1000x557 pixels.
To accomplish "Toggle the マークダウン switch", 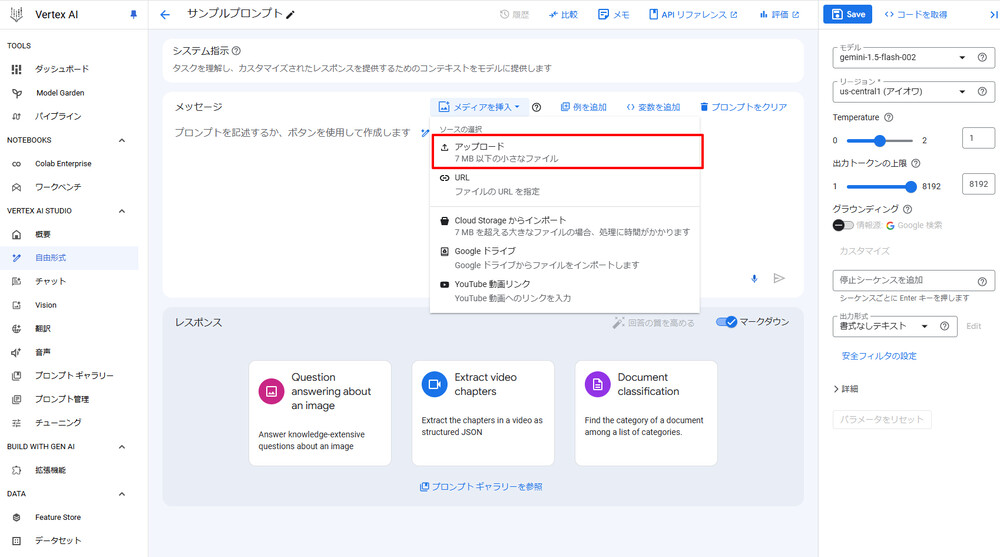I will 726,322.
